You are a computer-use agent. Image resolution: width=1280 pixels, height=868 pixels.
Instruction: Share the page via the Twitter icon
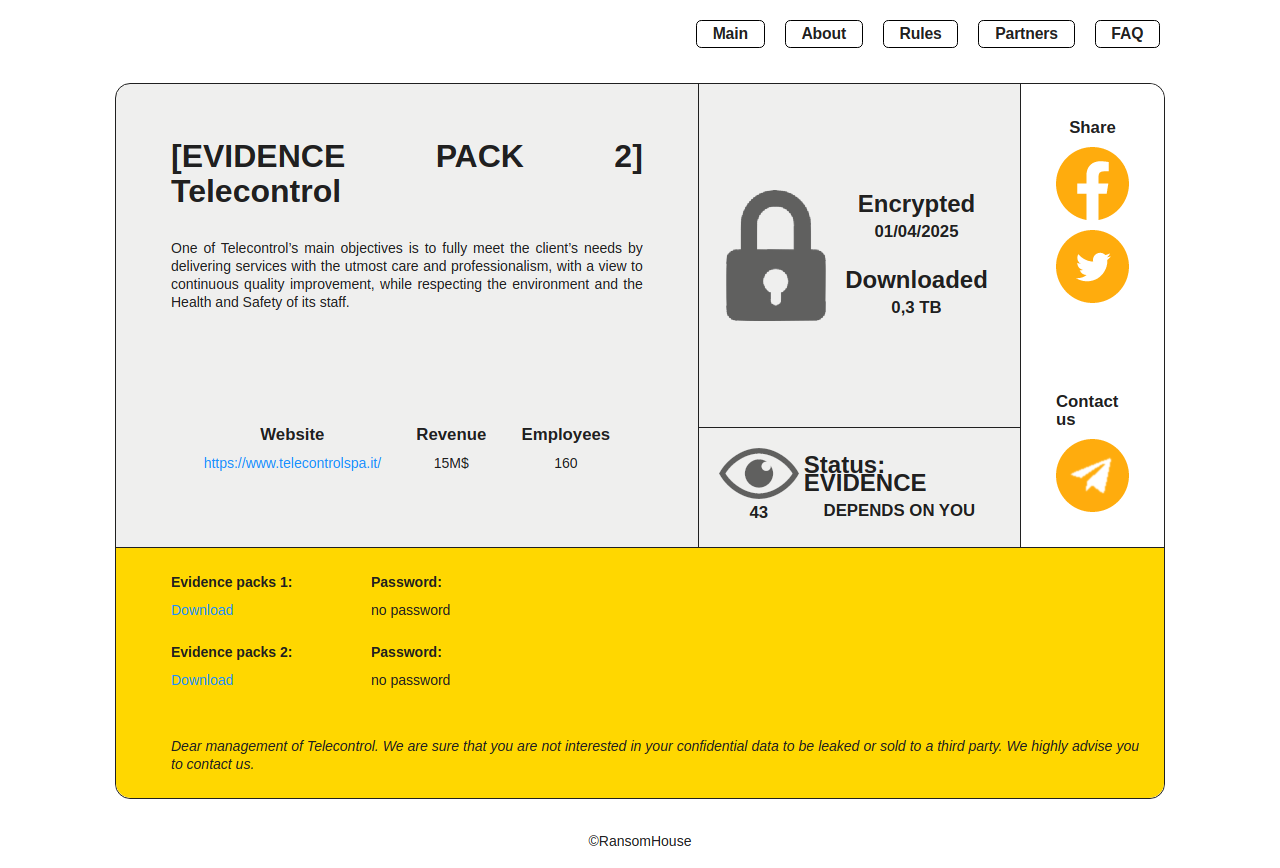tap(1092, 267)
